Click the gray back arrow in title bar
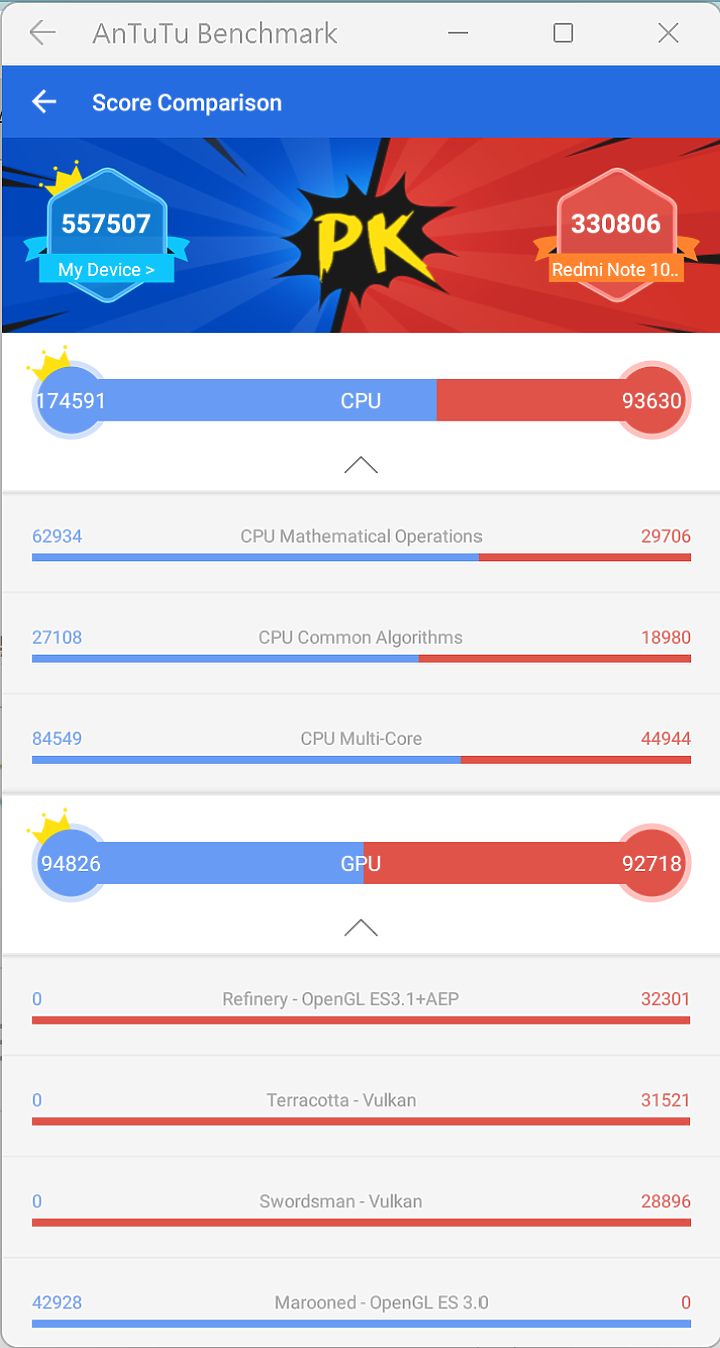 [42, 33]
